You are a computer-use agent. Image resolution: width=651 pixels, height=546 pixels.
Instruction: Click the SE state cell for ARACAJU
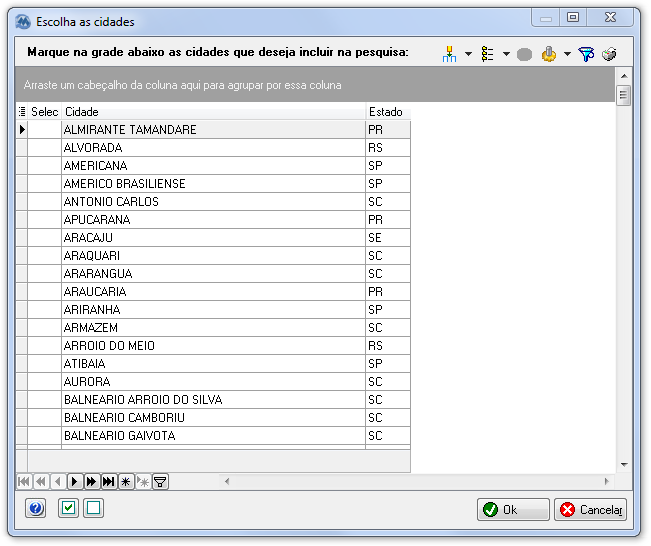388,237
